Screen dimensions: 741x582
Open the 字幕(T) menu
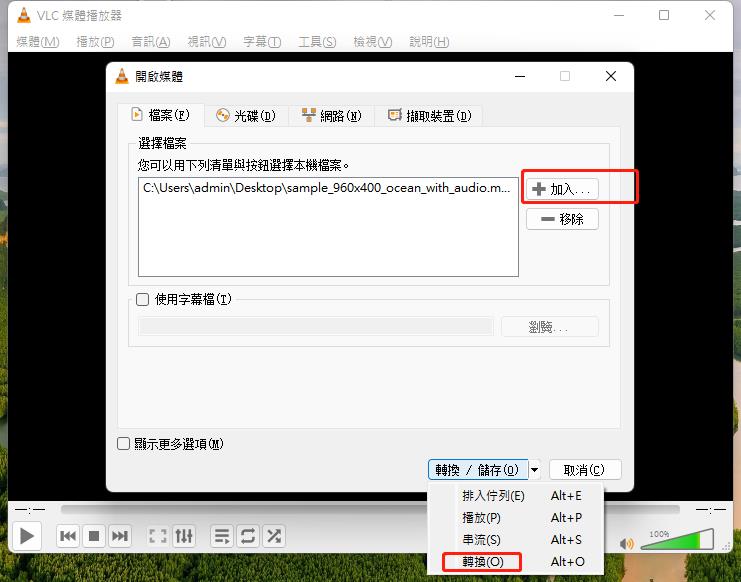coord(262,42)
